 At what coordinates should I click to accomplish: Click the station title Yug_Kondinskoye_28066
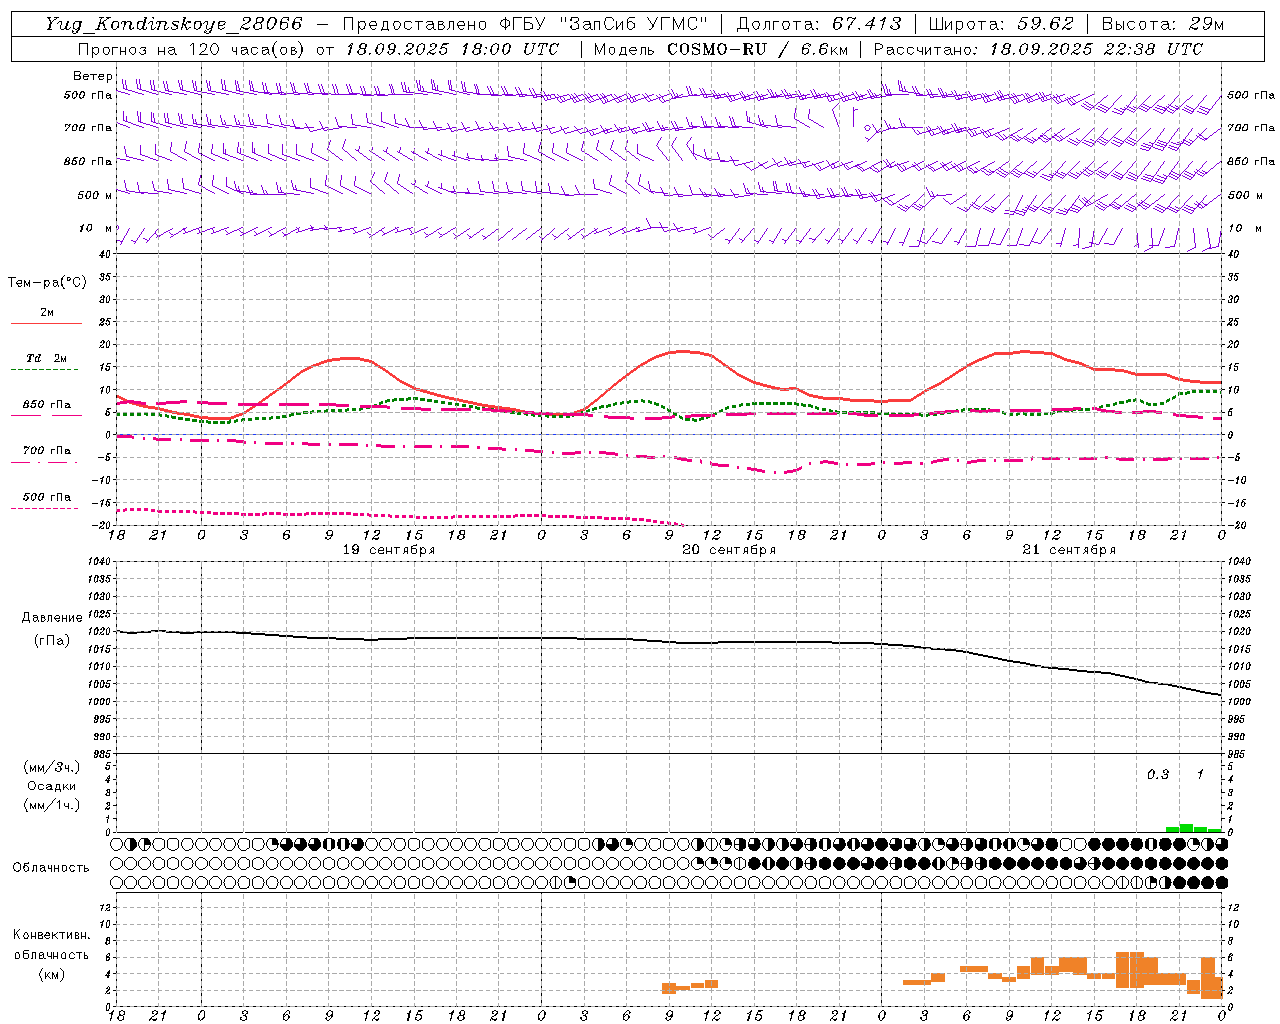(x=173, y=24)
